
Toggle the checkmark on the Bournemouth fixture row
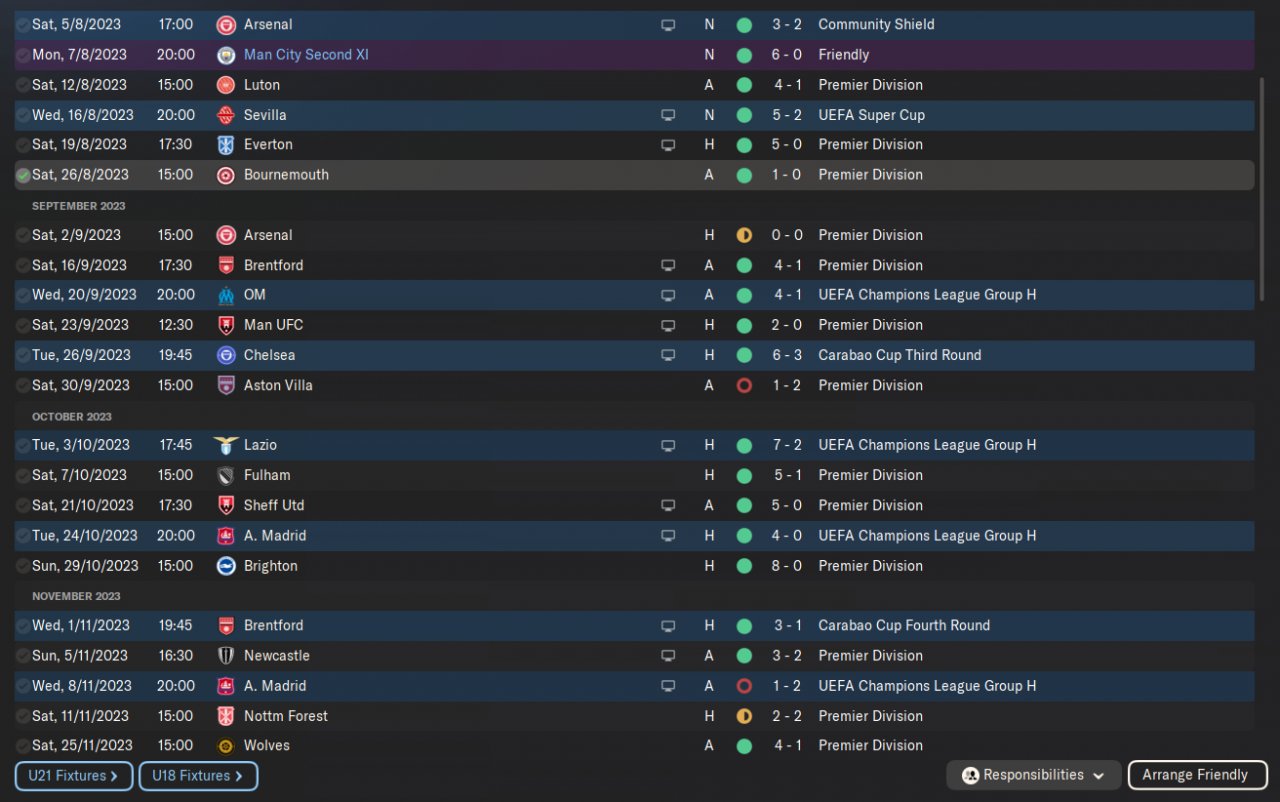23,175
